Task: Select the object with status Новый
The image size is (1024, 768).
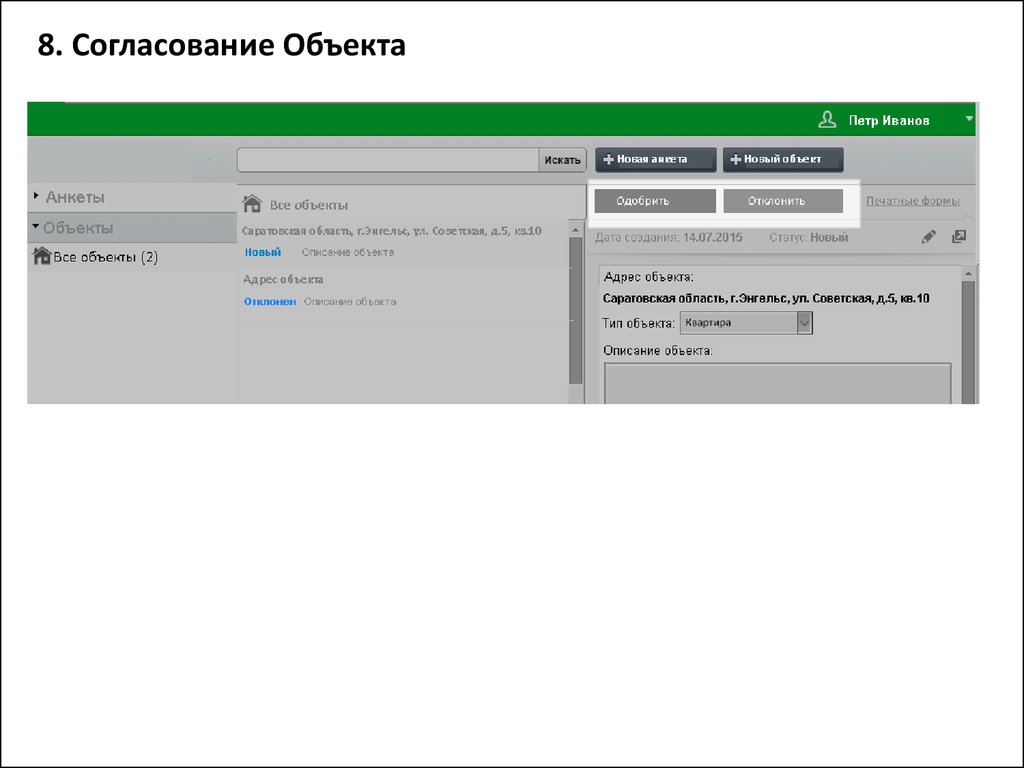Action: pyautogui.click(x=263, y=252)
